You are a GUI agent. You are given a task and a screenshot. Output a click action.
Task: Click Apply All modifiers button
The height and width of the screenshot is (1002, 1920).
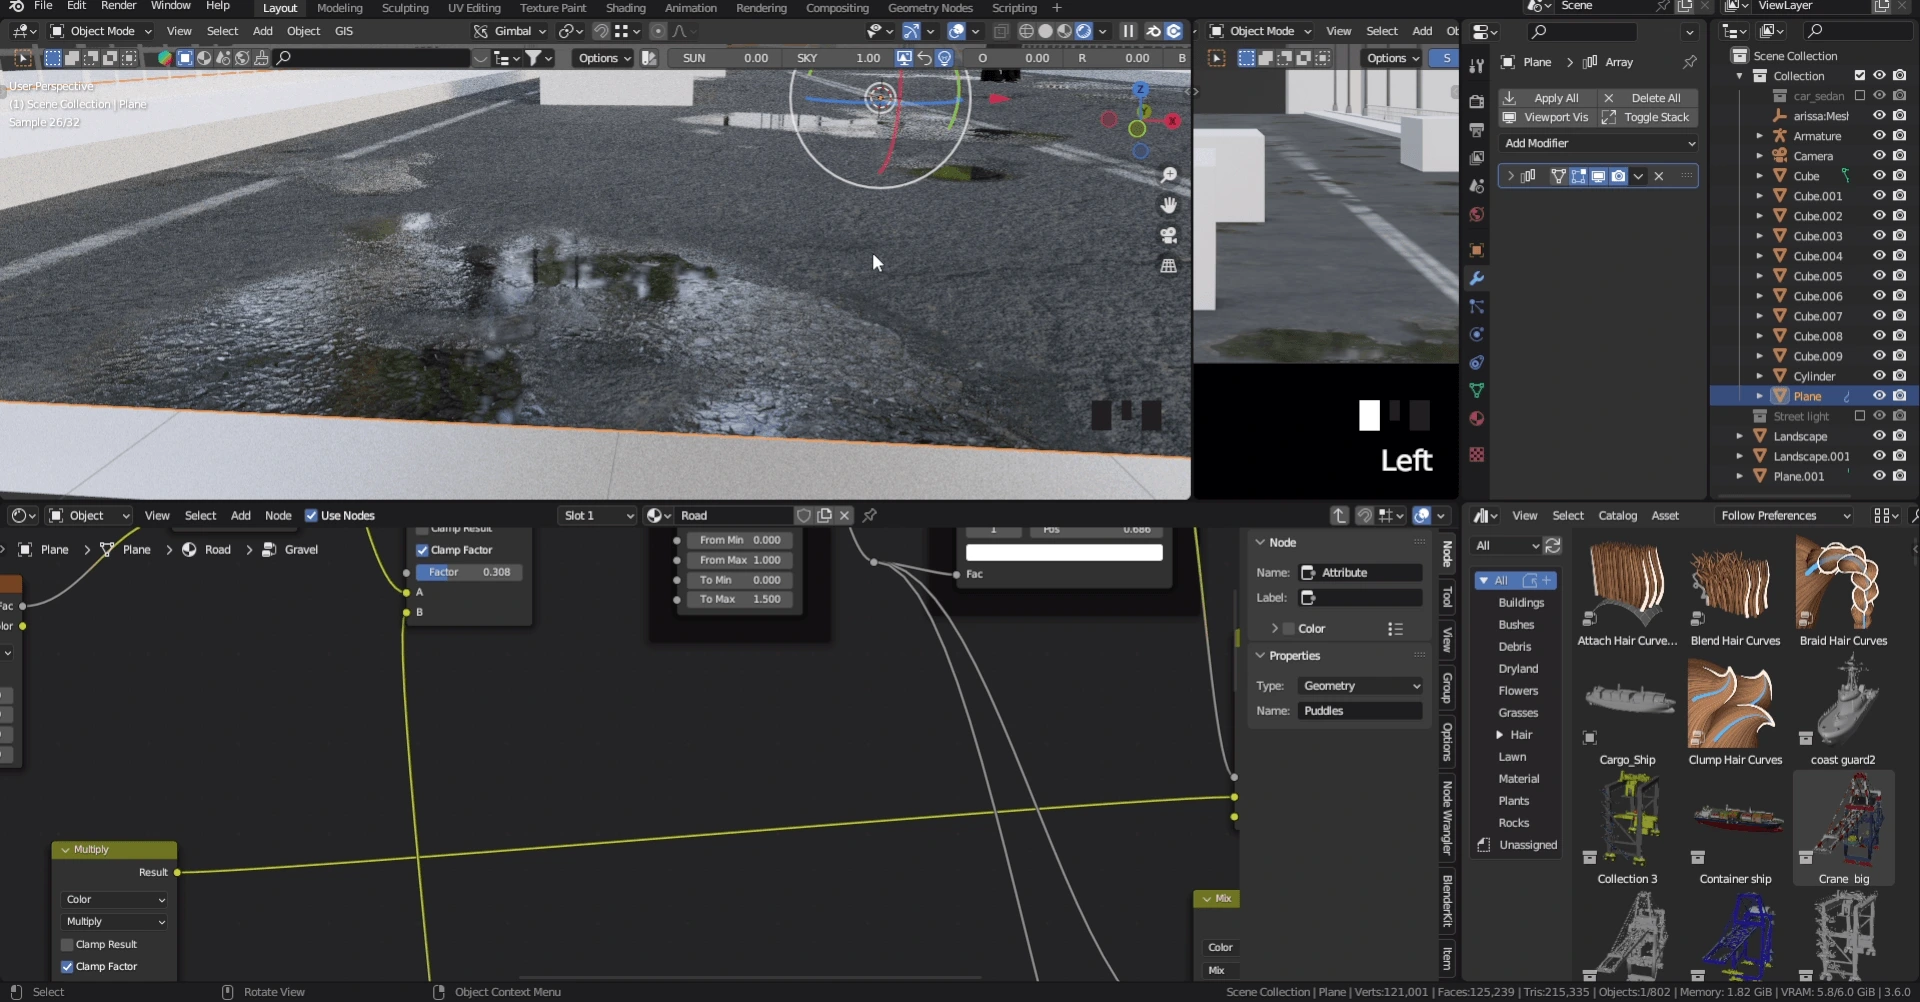tap(1545, 98)
